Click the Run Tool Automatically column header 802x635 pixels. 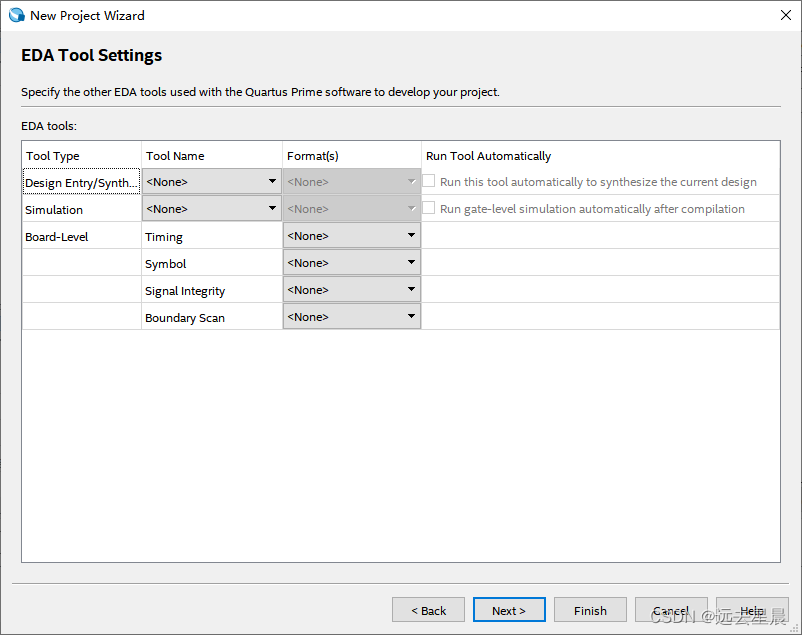(488, 156)
